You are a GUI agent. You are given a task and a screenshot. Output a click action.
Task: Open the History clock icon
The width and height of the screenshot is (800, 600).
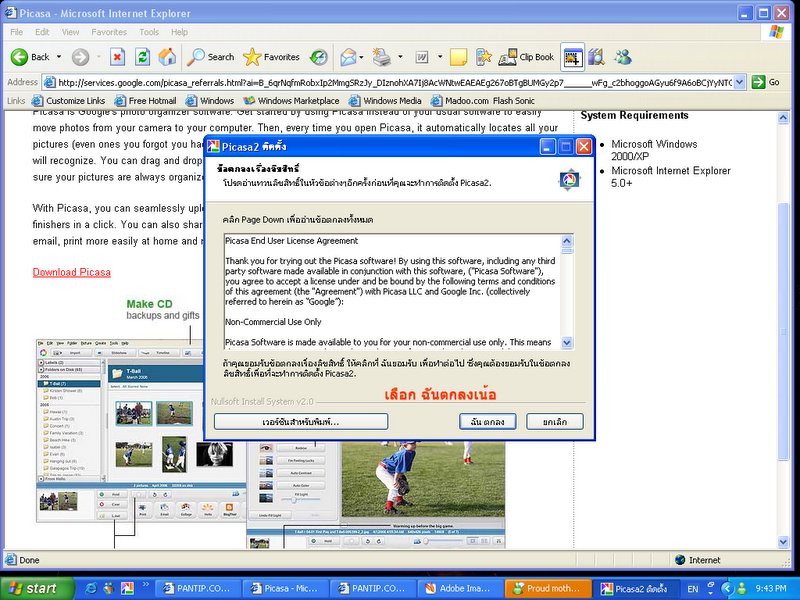click(x=319, y=57)
